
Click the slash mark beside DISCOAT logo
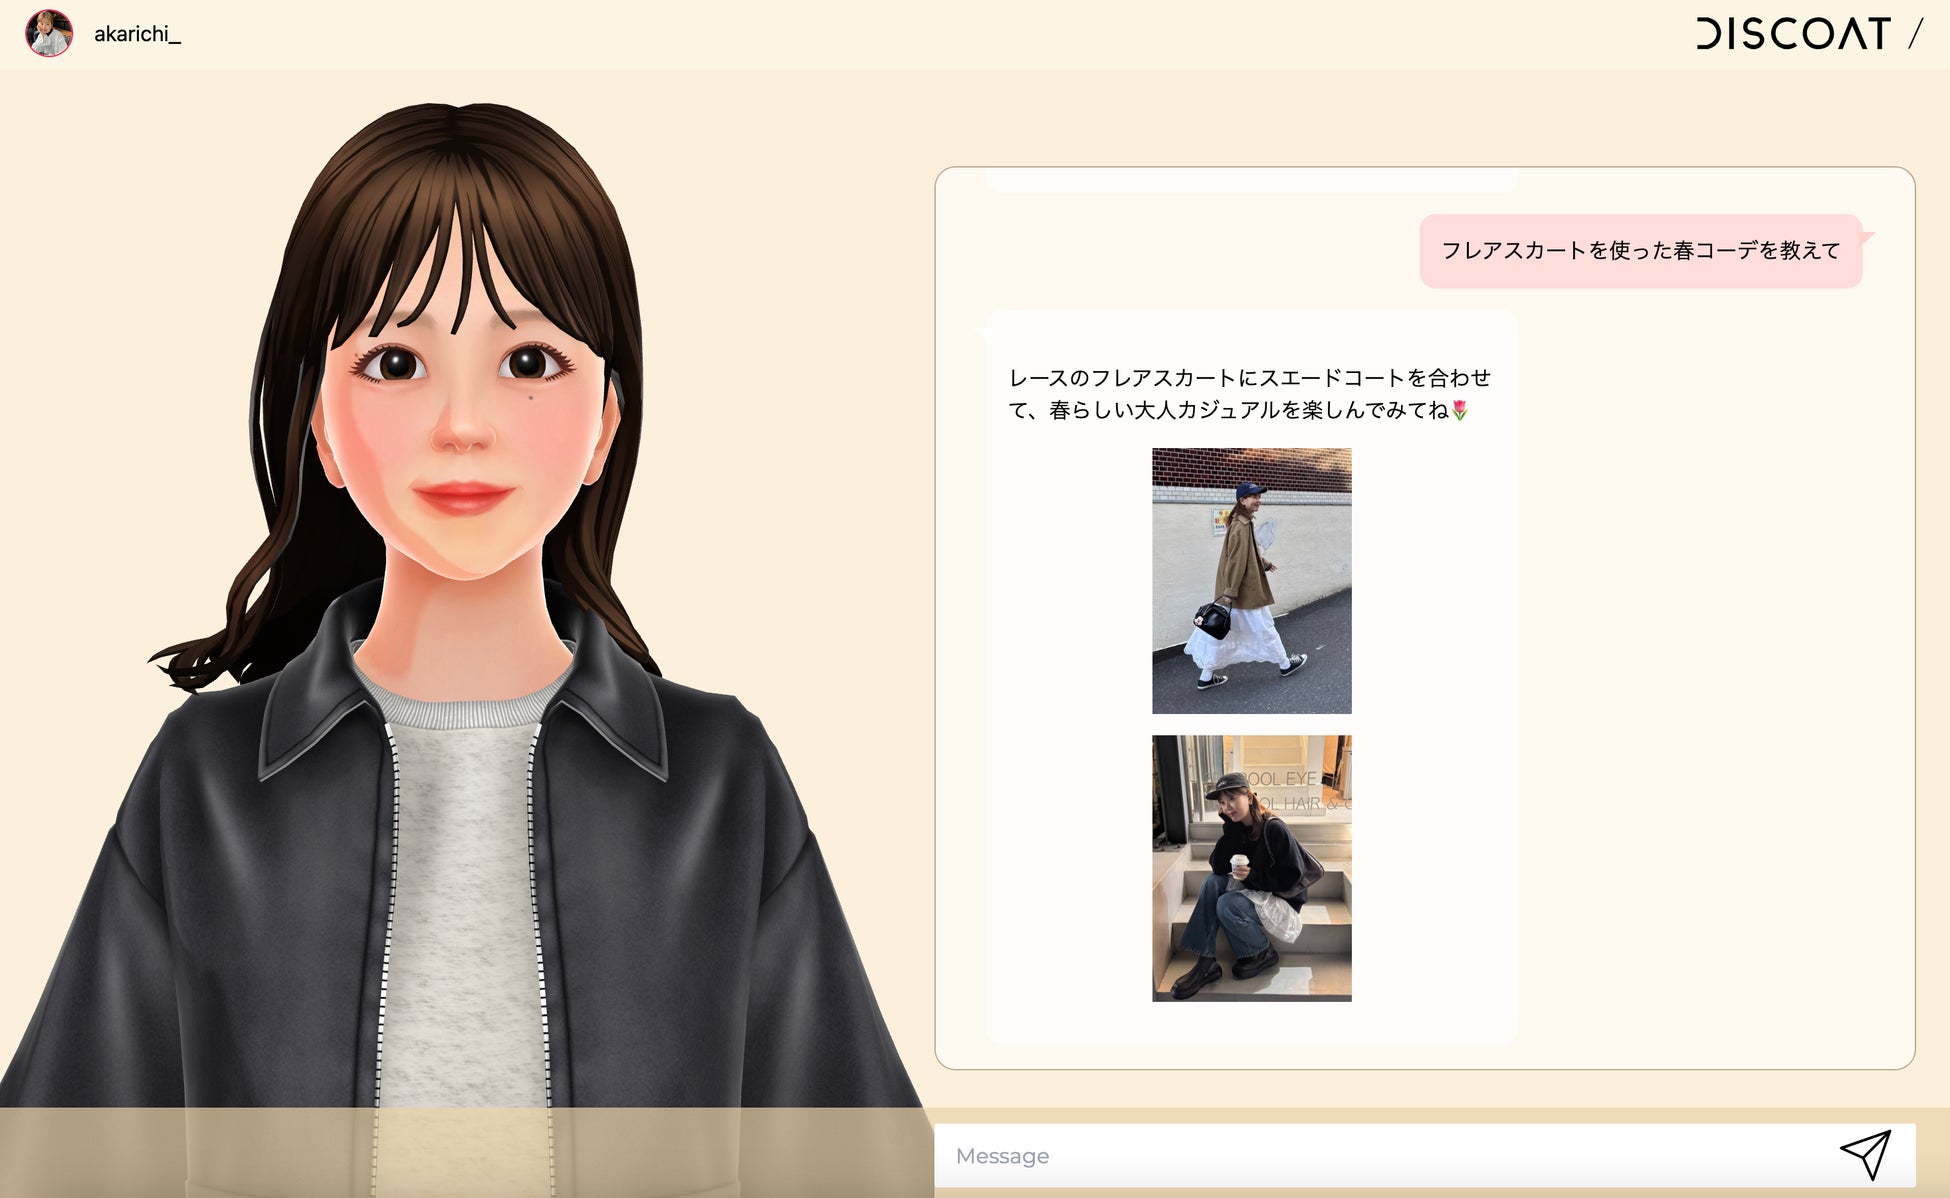click(1915, 34)
